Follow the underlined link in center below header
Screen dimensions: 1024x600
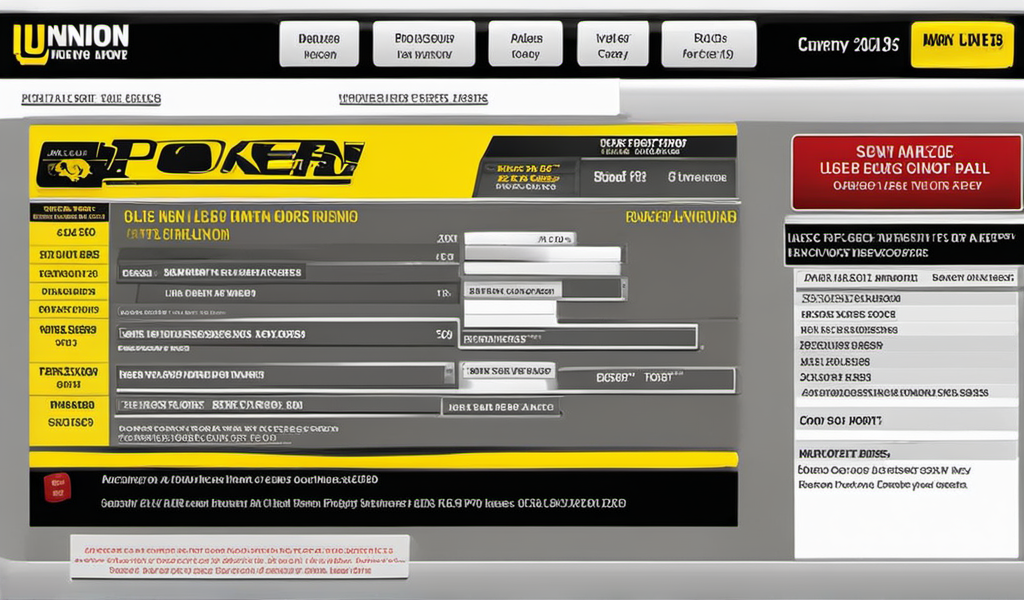413,99
